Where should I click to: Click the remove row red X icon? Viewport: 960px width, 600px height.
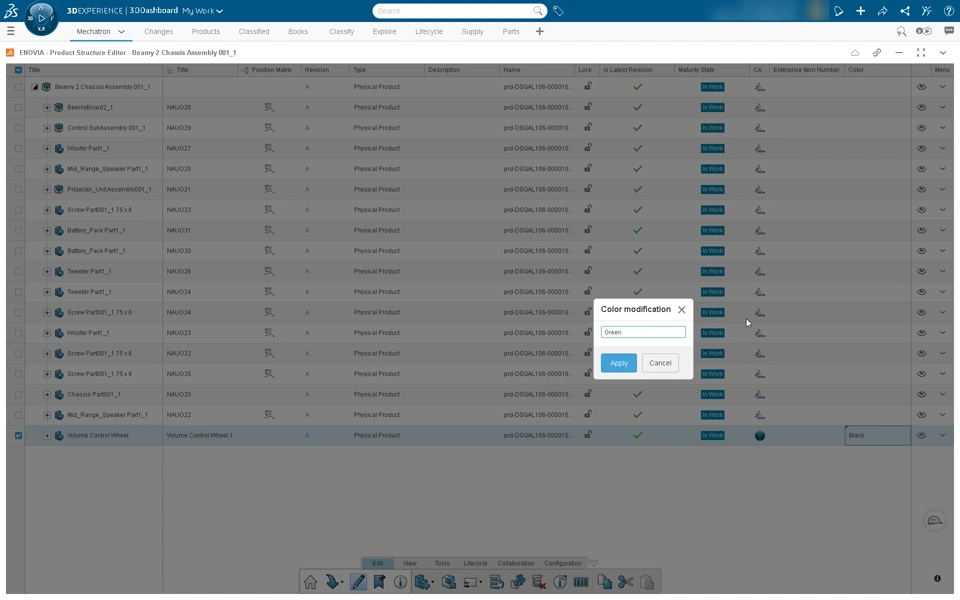[x=539, y=582]
